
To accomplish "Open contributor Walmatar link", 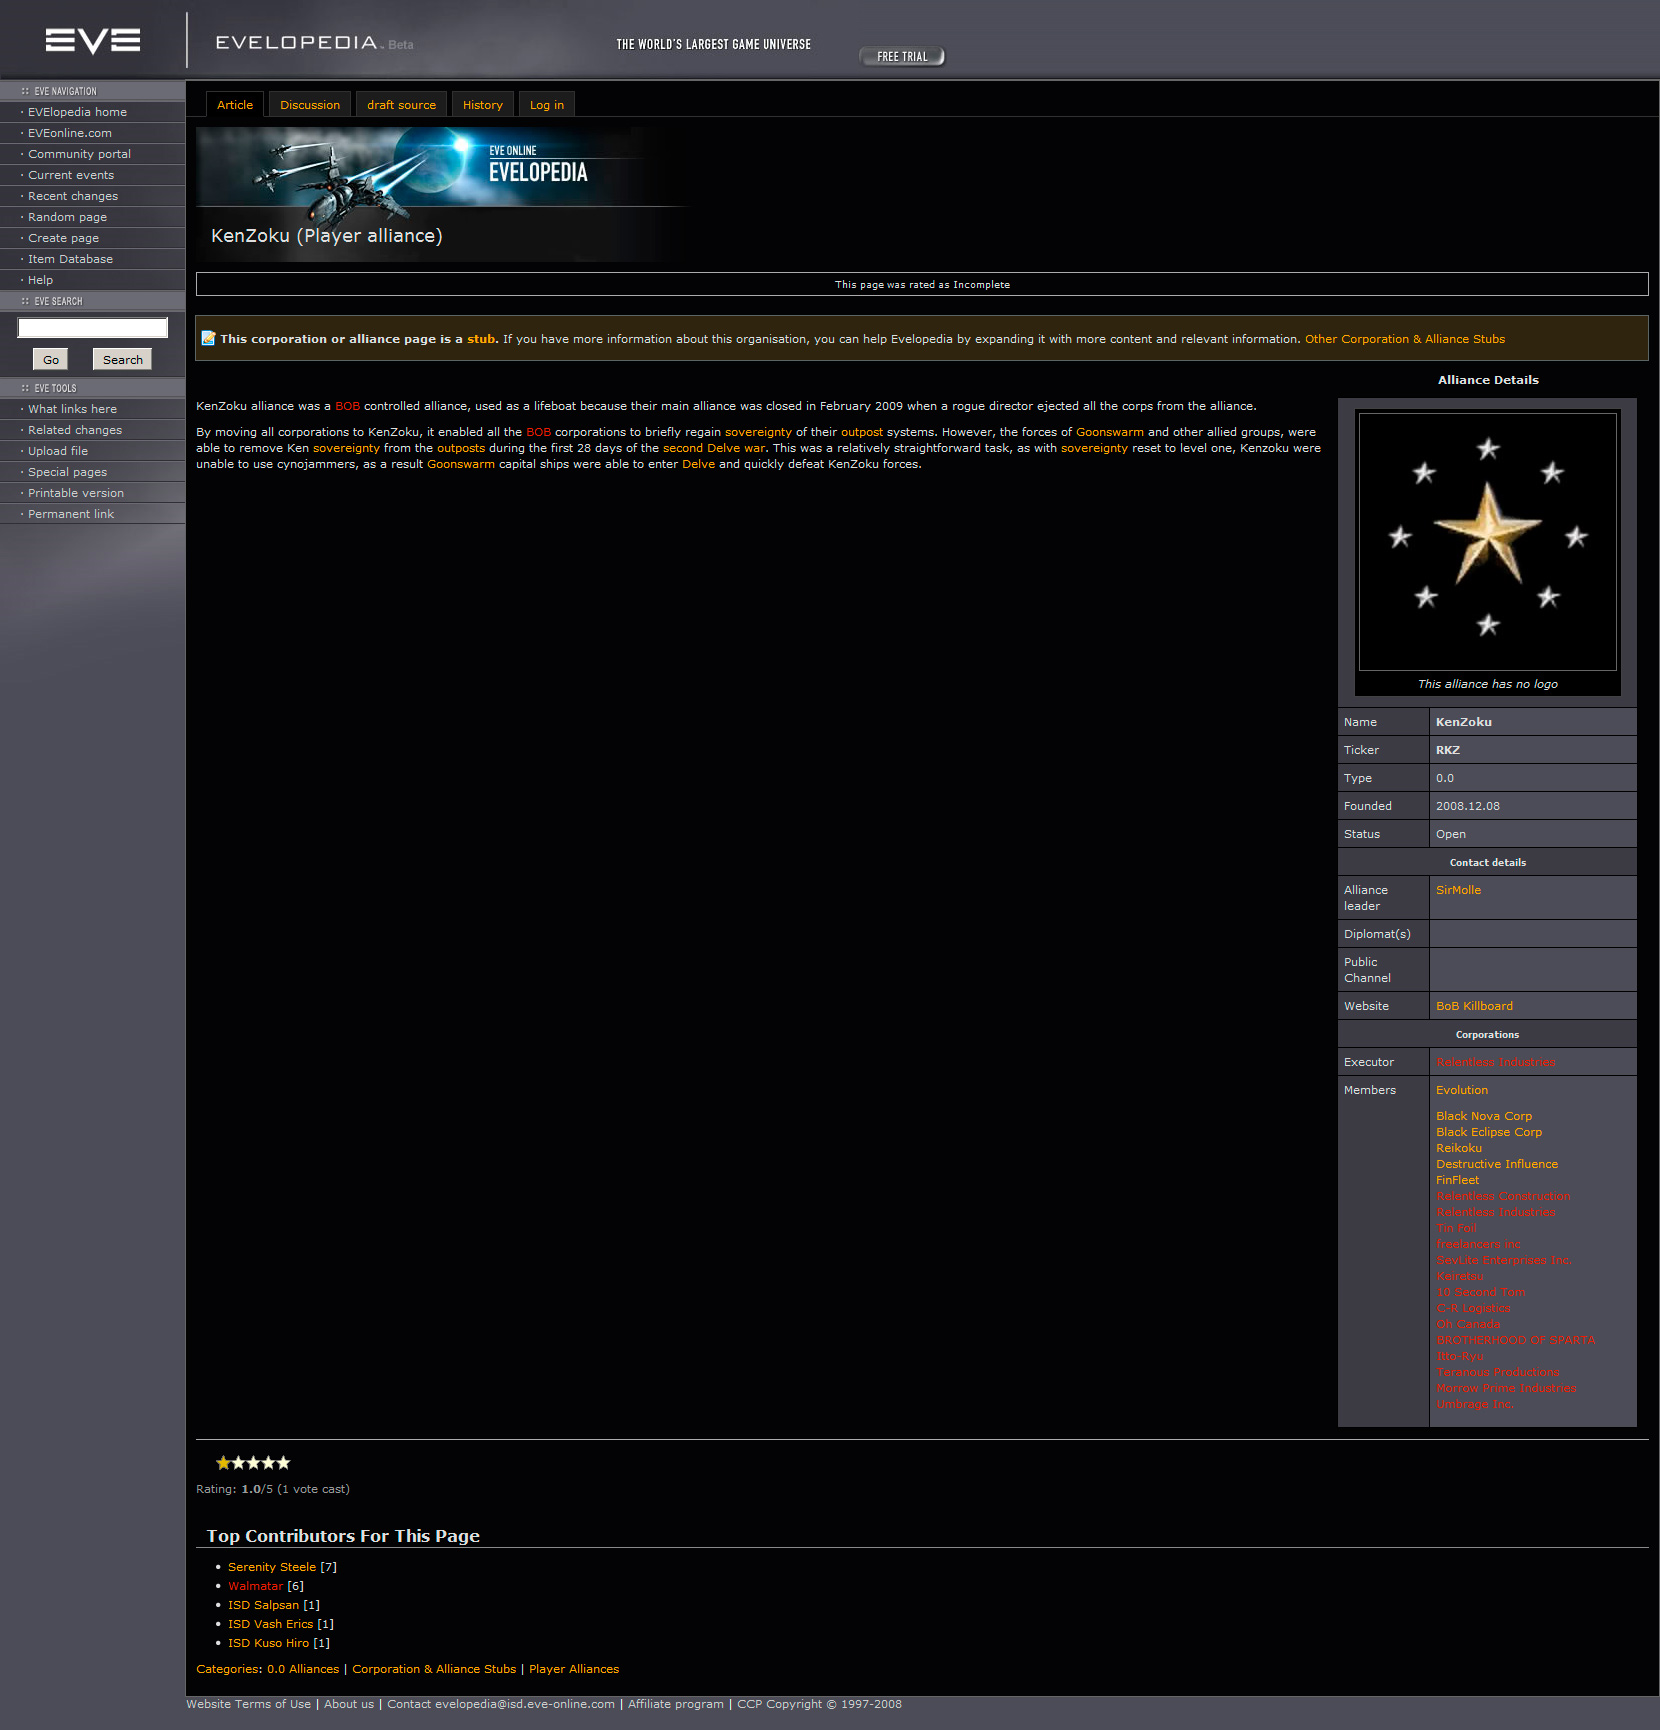I will (x=255, y=1586).
